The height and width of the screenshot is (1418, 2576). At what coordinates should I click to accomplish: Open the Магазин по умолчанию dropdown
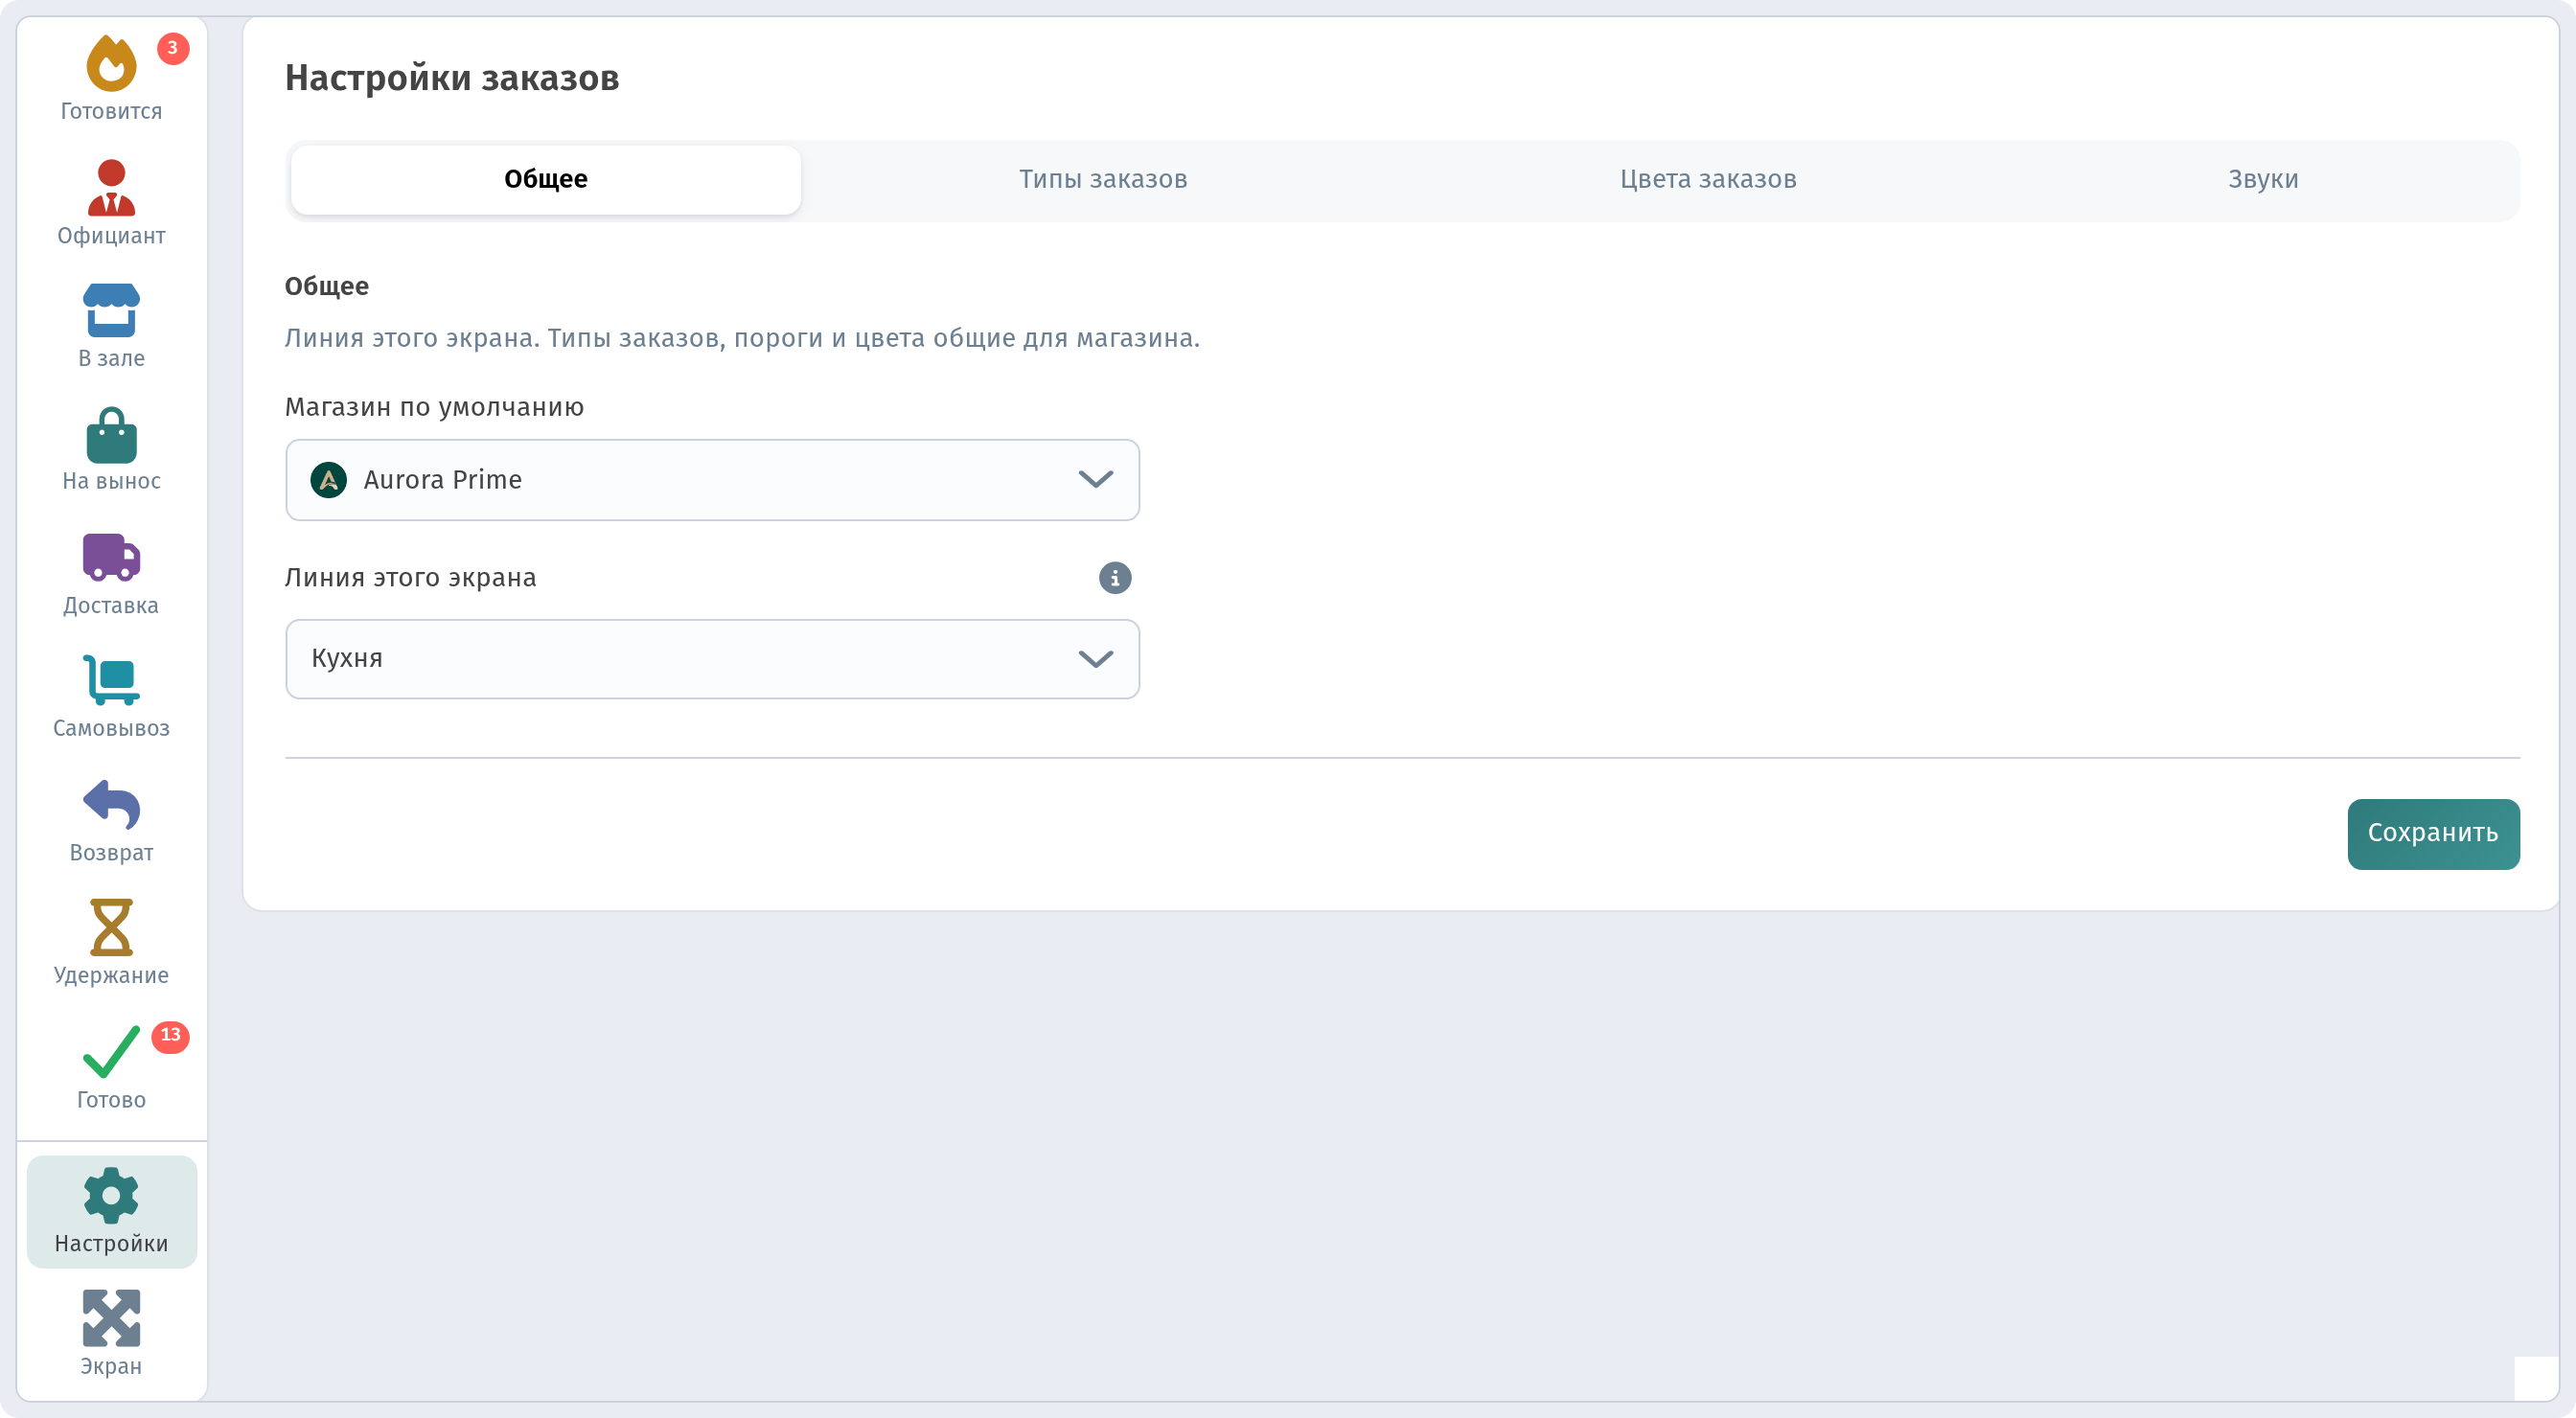tap(712, 480)
